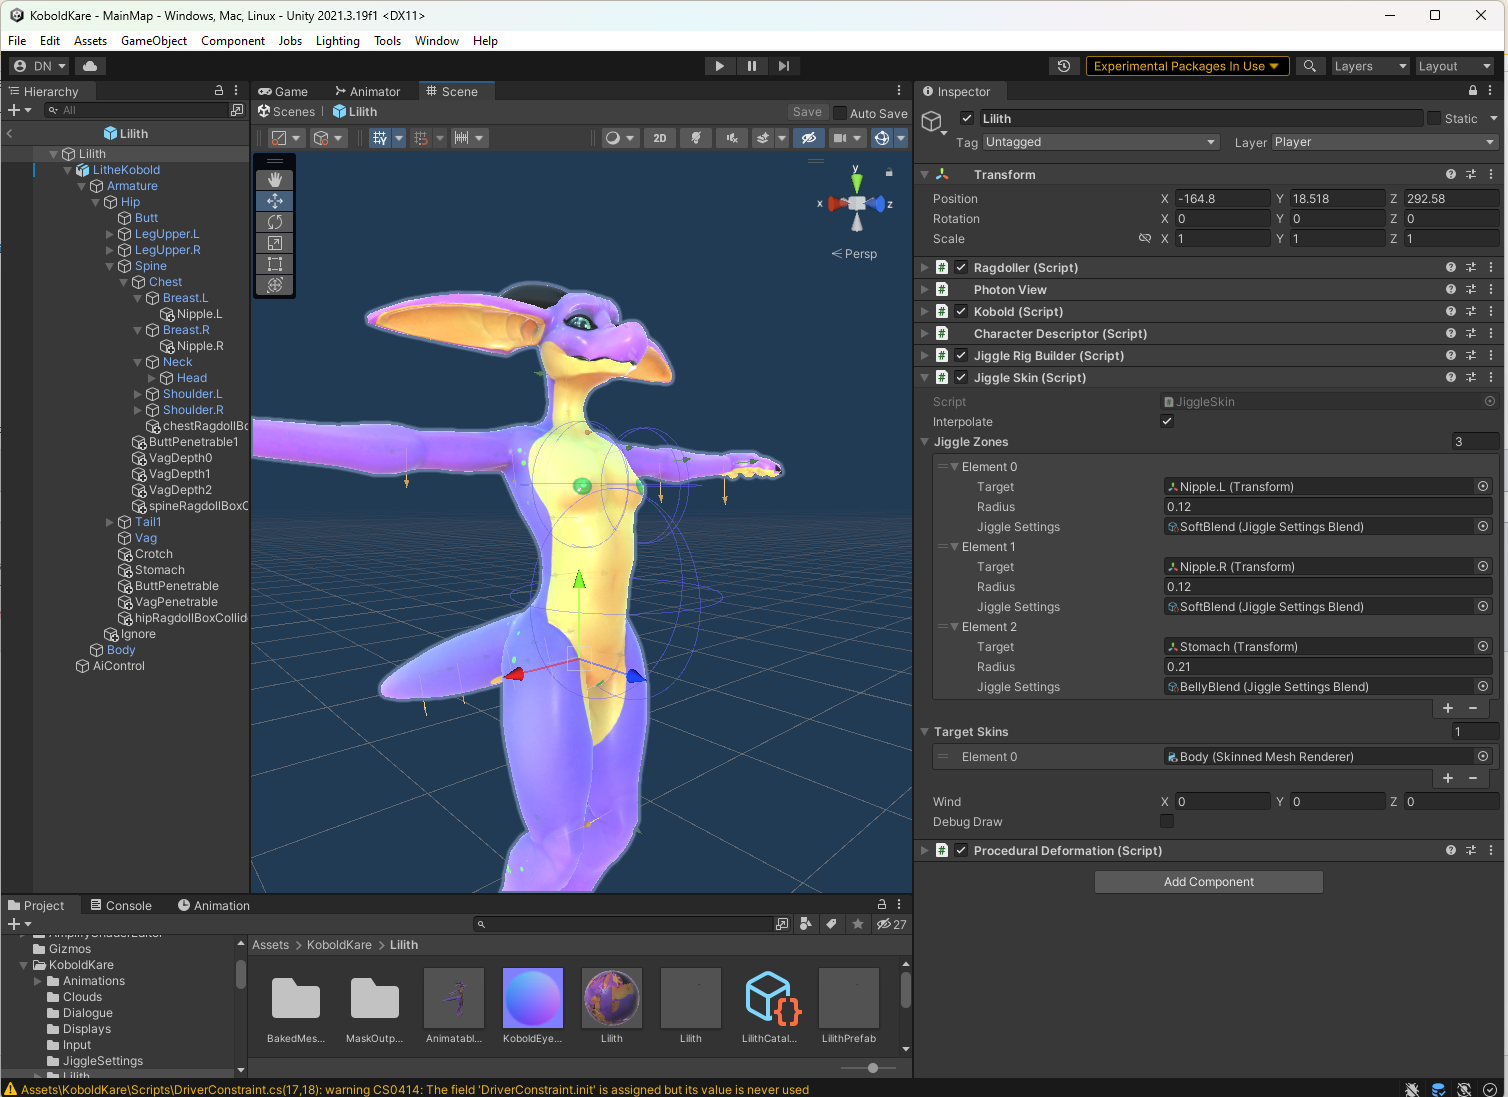Select the combined Transform tool
This screenshot has height=1097, width=1508.
tap(275, 285)
